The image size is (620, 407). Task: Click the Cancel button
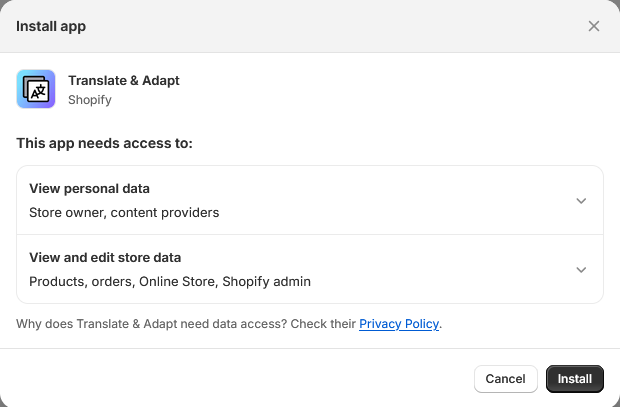click(505, 379)
